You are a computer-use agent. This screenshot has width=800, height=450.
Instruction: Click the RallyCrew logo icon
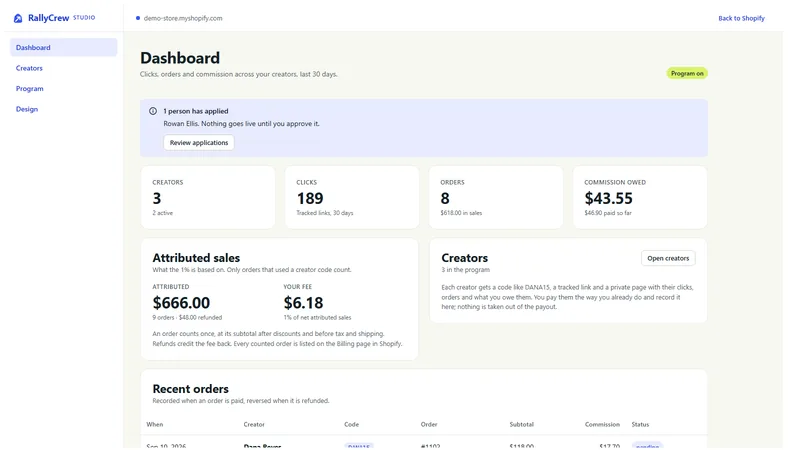coord(18,18)
